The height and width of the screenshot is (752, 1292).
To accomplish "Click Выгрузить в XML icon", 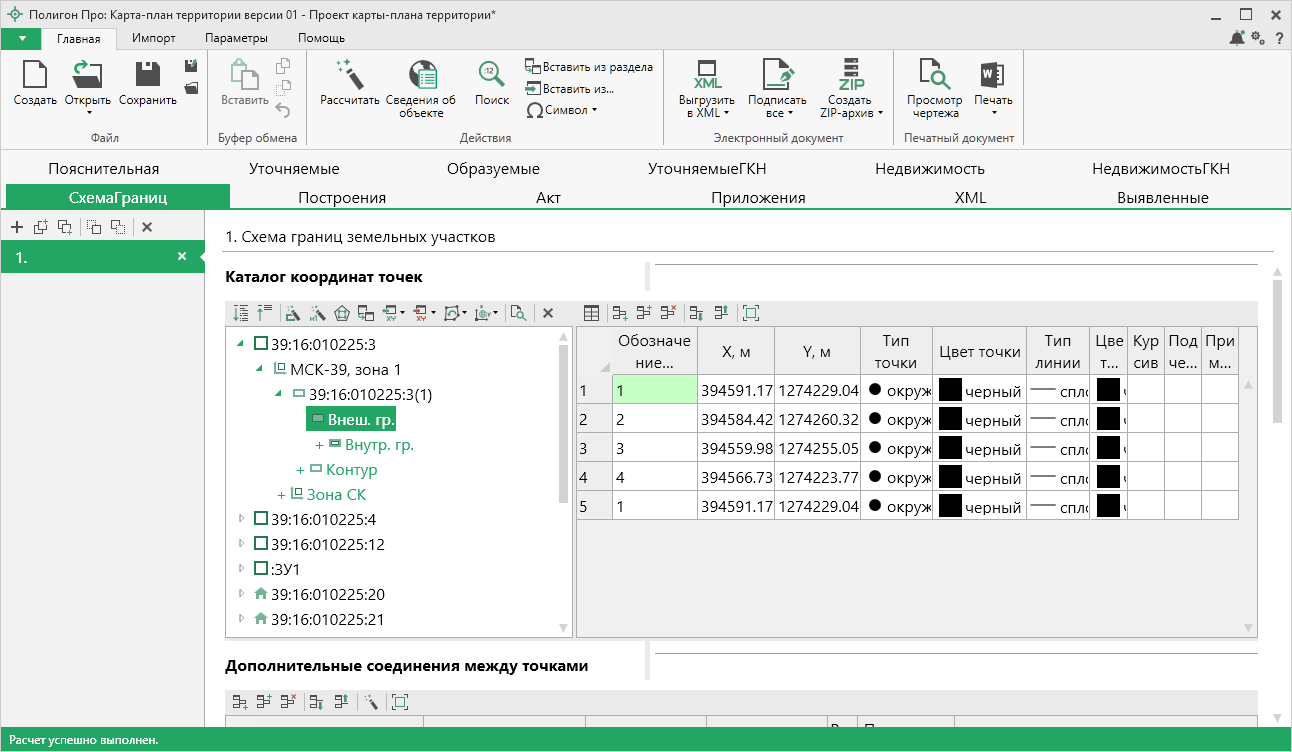I will pos(707,75).
